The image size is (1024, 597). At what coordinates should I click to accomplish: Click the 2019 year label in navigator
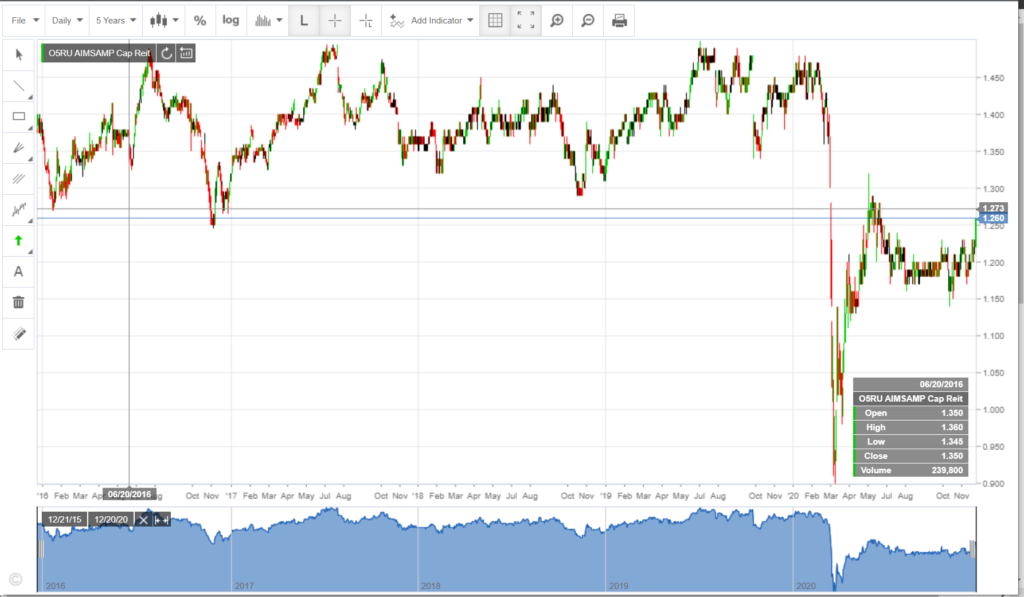pos(618,586)
